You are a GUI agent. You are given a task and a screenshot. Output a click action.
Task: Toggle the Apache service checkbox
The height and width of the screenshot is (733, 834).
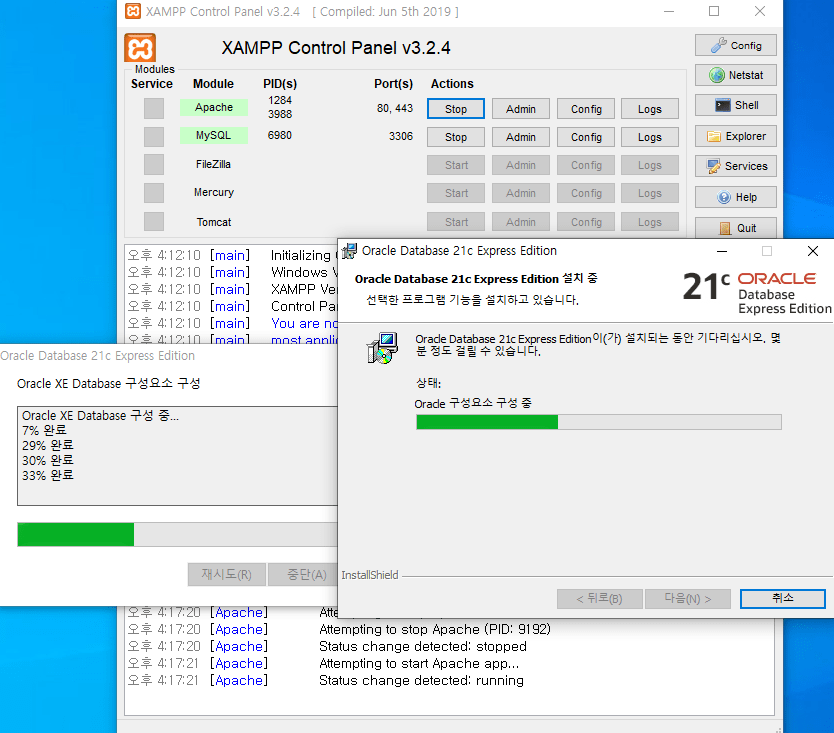(x=154, y=109)
